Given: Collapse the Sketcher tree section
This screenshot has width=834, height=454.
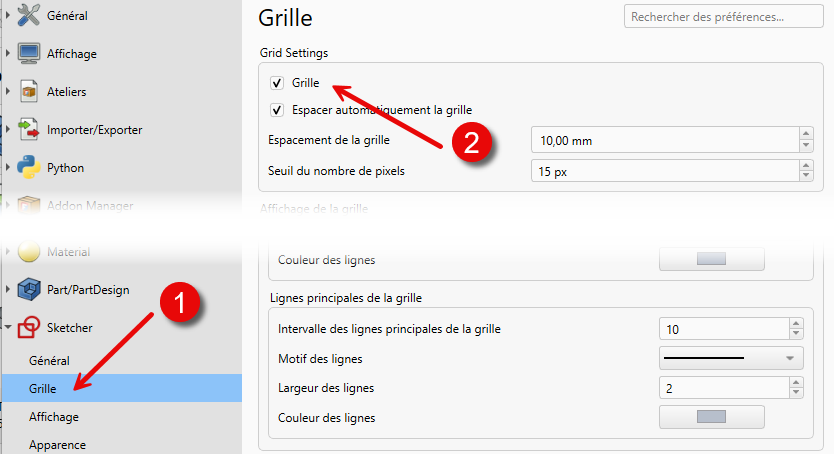Looking at the screenshot, I should tap(8, 327).
